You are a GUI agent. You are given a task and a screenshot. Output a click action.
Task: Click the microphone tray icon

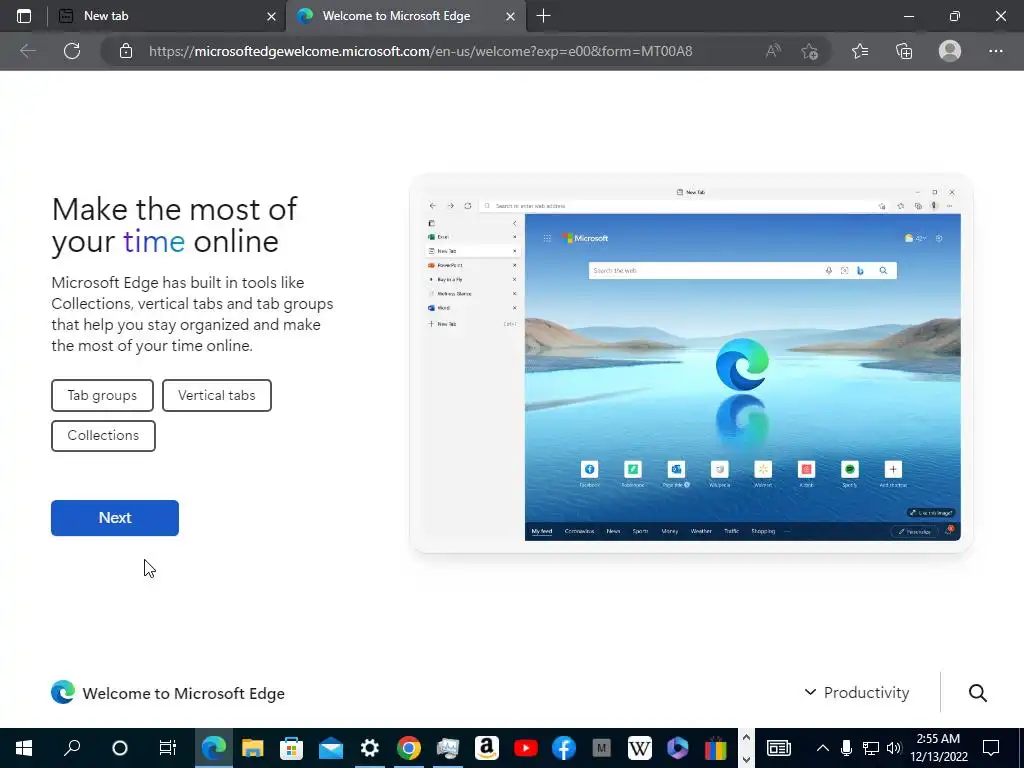[x=846, y=748]
